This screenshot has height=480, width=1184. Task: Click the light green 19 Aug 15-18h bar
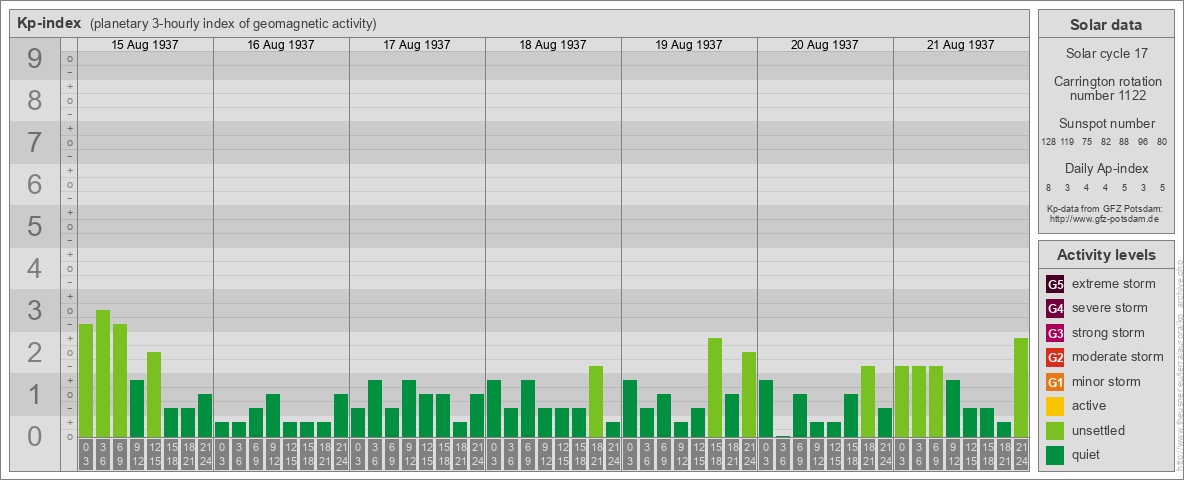tap(714, 387)
